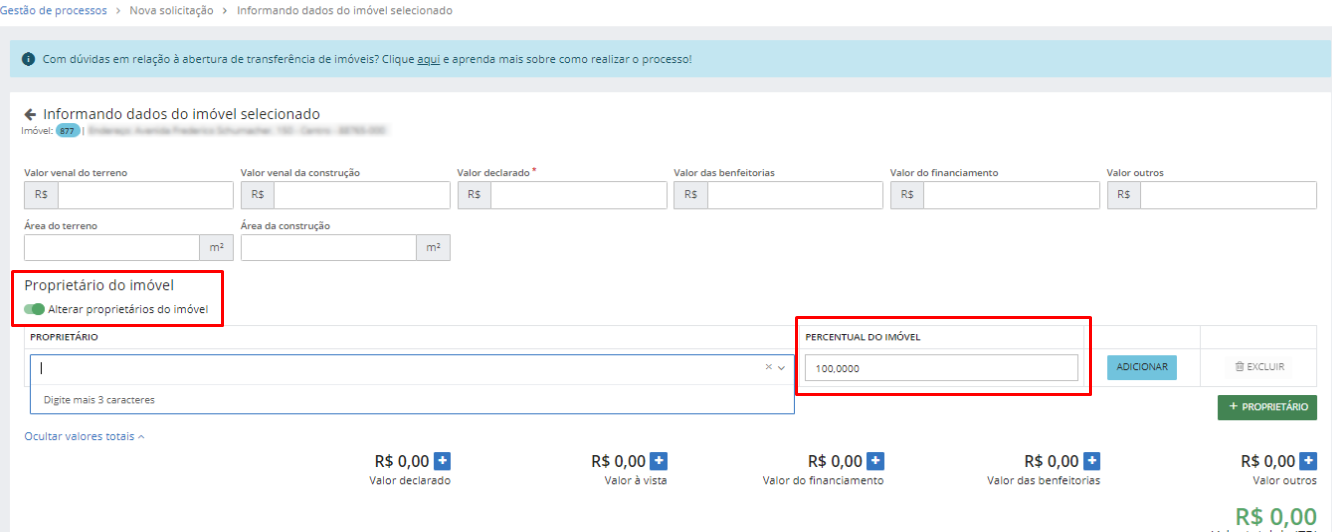Click the Área do terreno input
Viewport: 1332px width, 532px height.
(x=112, y=247)
